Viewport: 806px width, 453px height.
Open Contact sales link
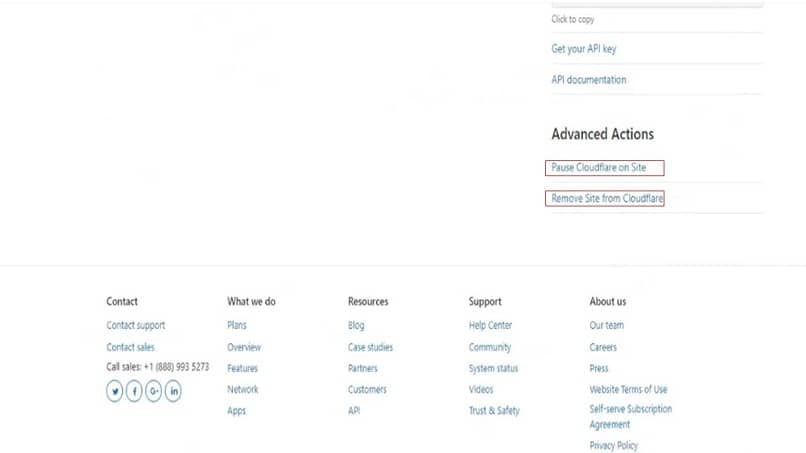click(131, 347)
